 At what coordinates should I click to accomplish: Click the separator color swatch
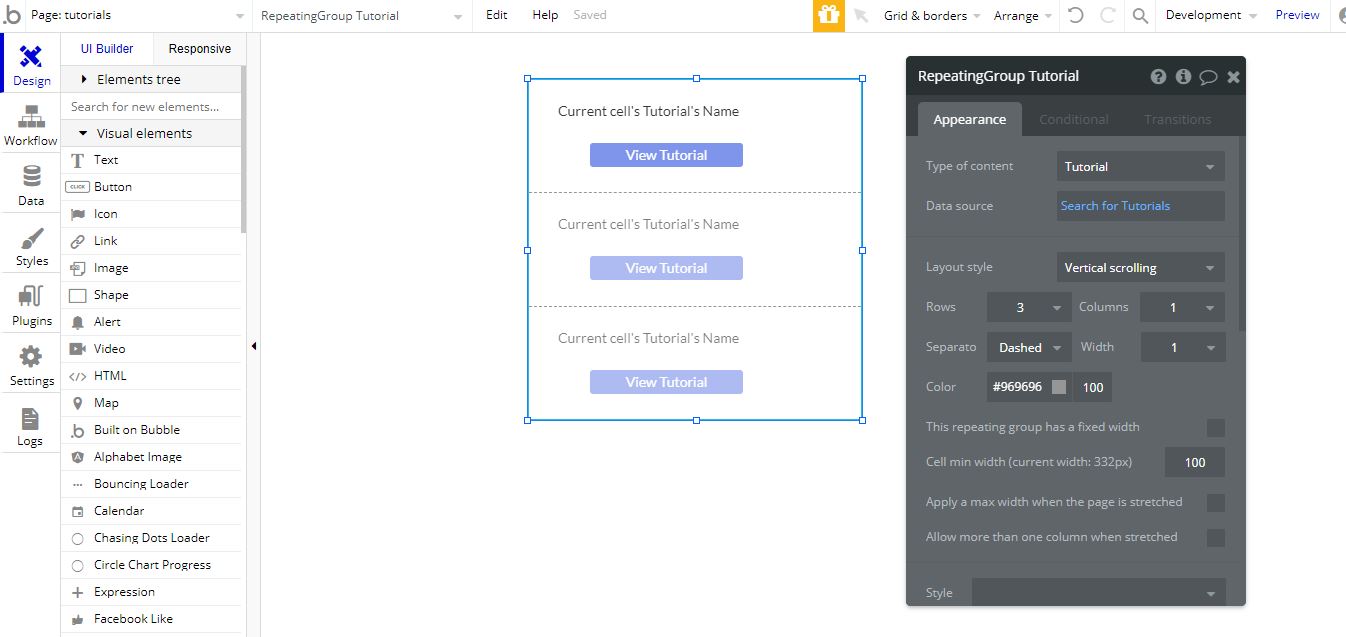[1059, 387]
